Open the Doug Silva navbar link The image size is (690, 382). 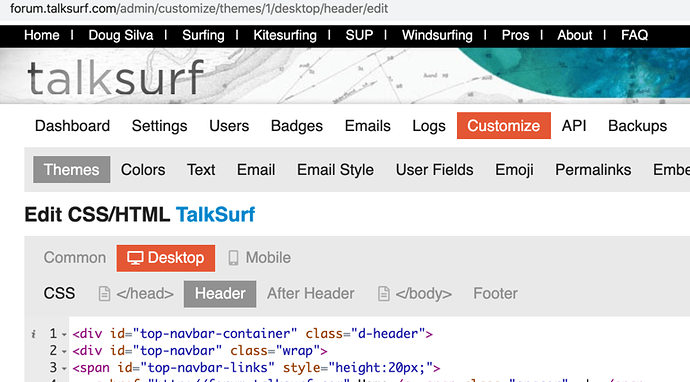[121, 35]
